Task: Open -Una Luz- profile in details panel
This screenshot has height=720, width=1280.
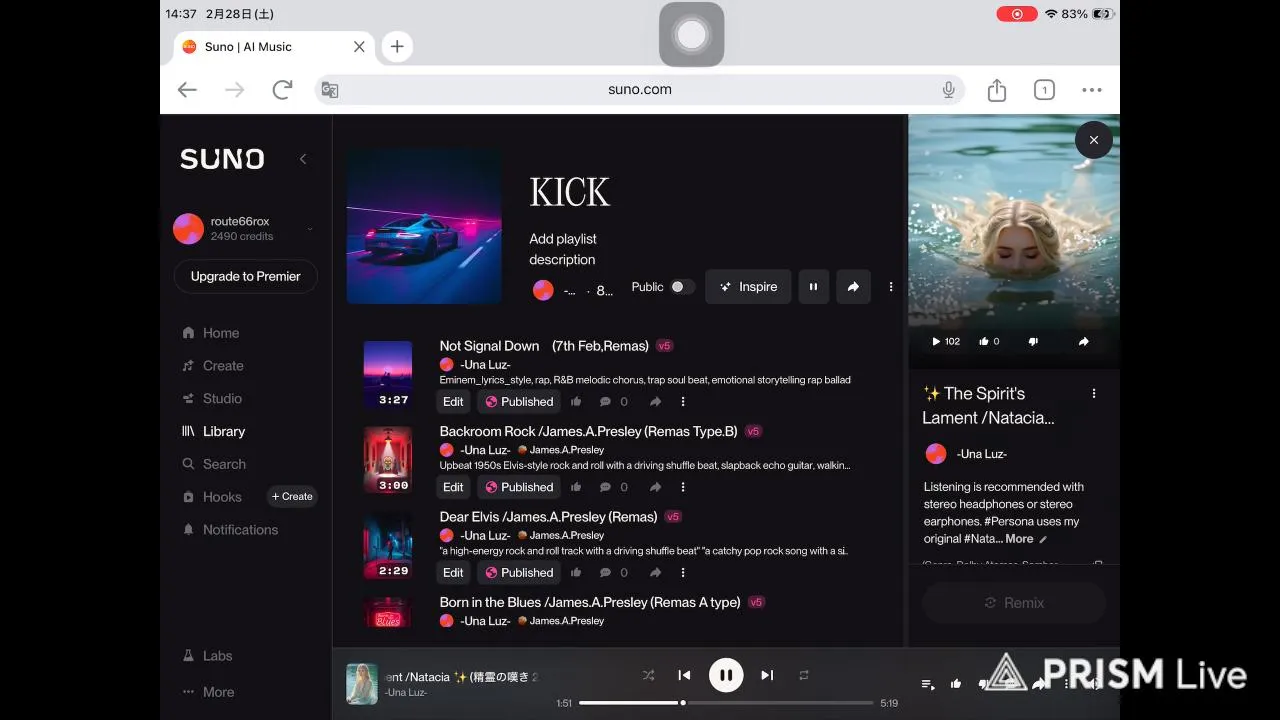Action: click(x=981, y=454)
